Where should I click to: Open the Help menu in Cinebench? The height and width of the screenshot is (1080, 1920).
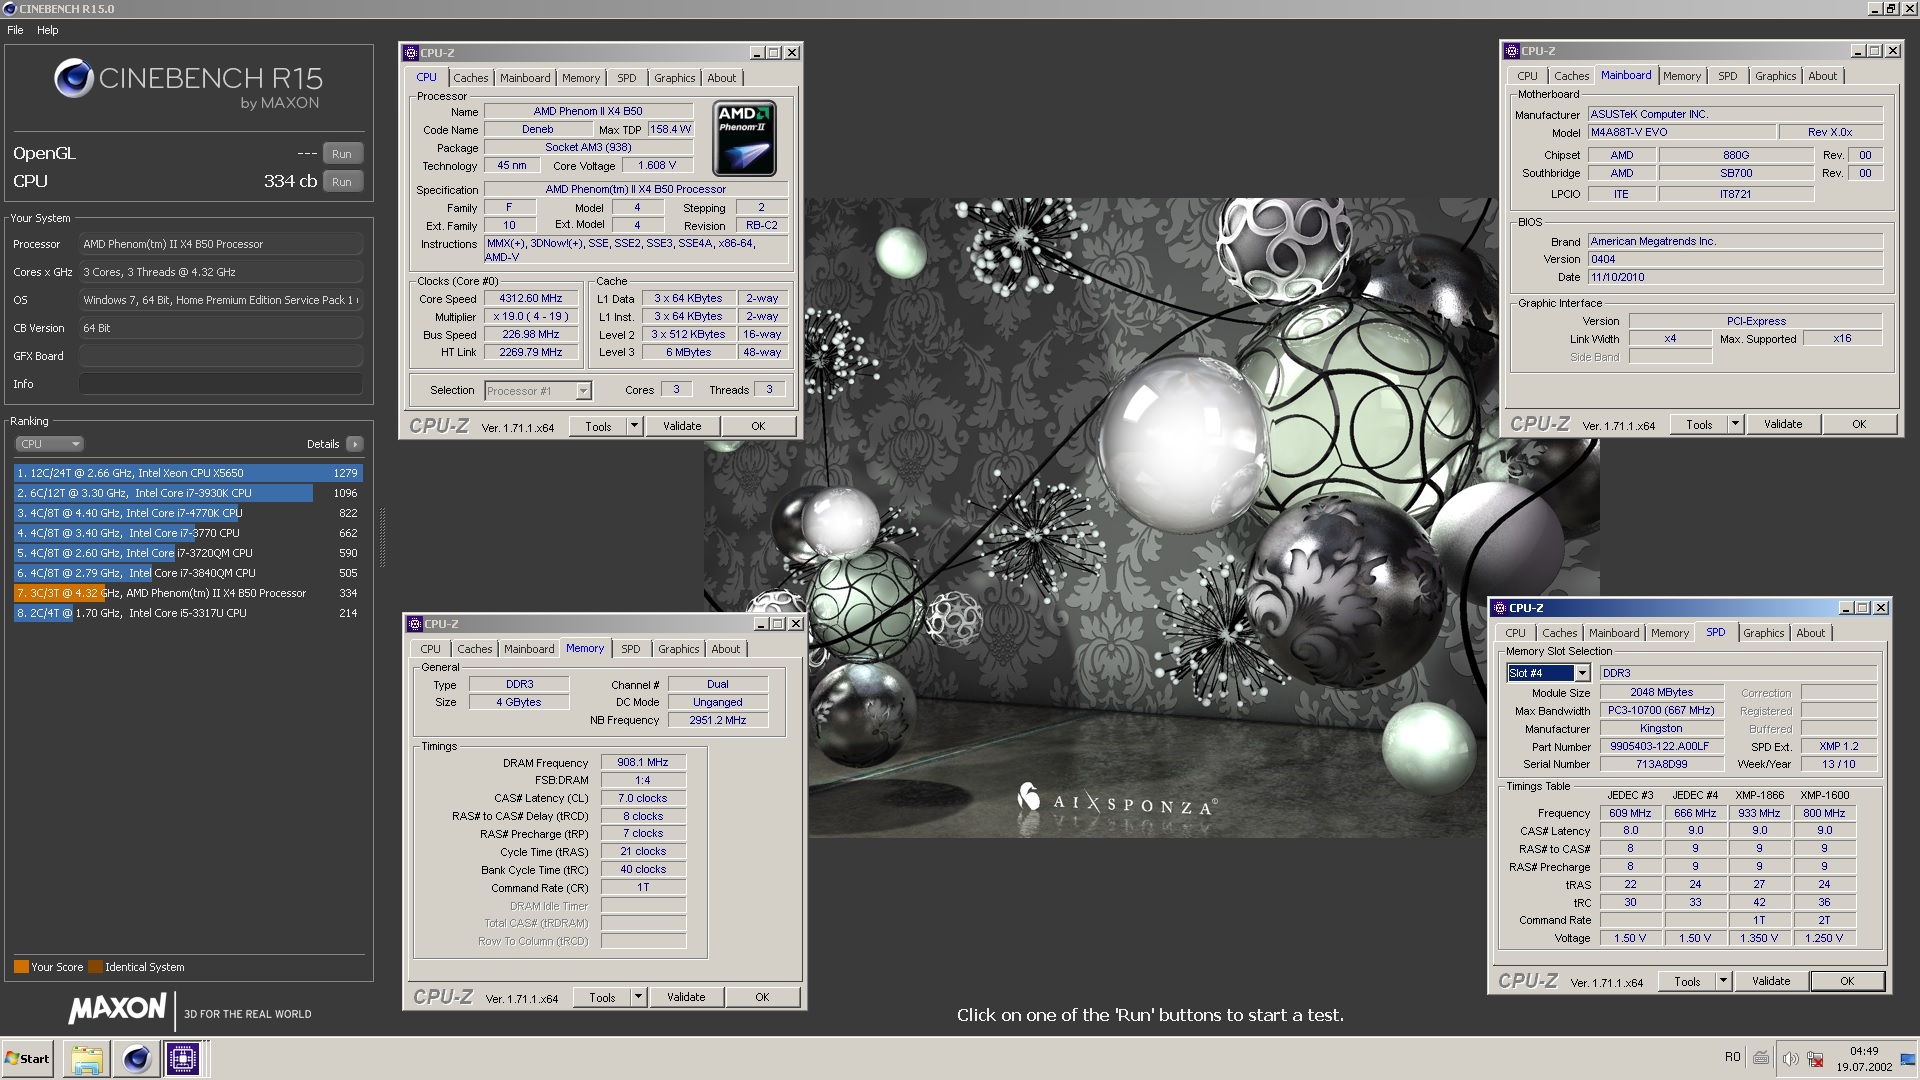click(47, 30)
